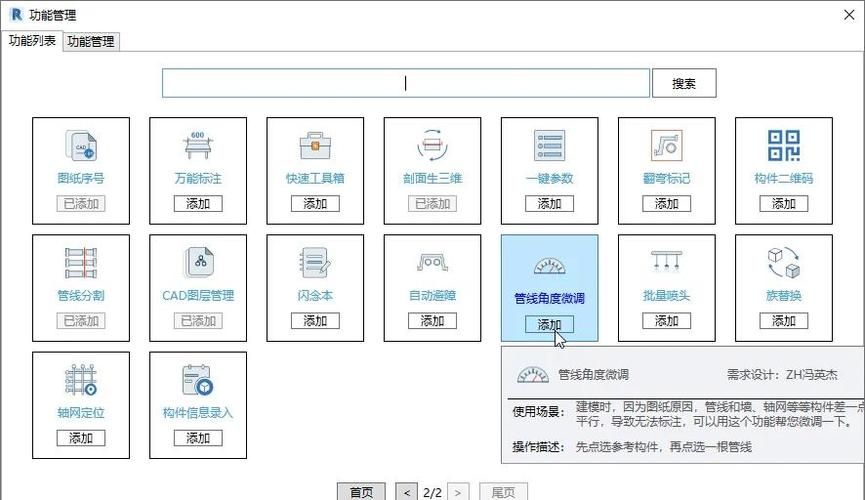Jump to first page via 首页
The height and width of the screenshot is (500, 865).
point(361,492)
